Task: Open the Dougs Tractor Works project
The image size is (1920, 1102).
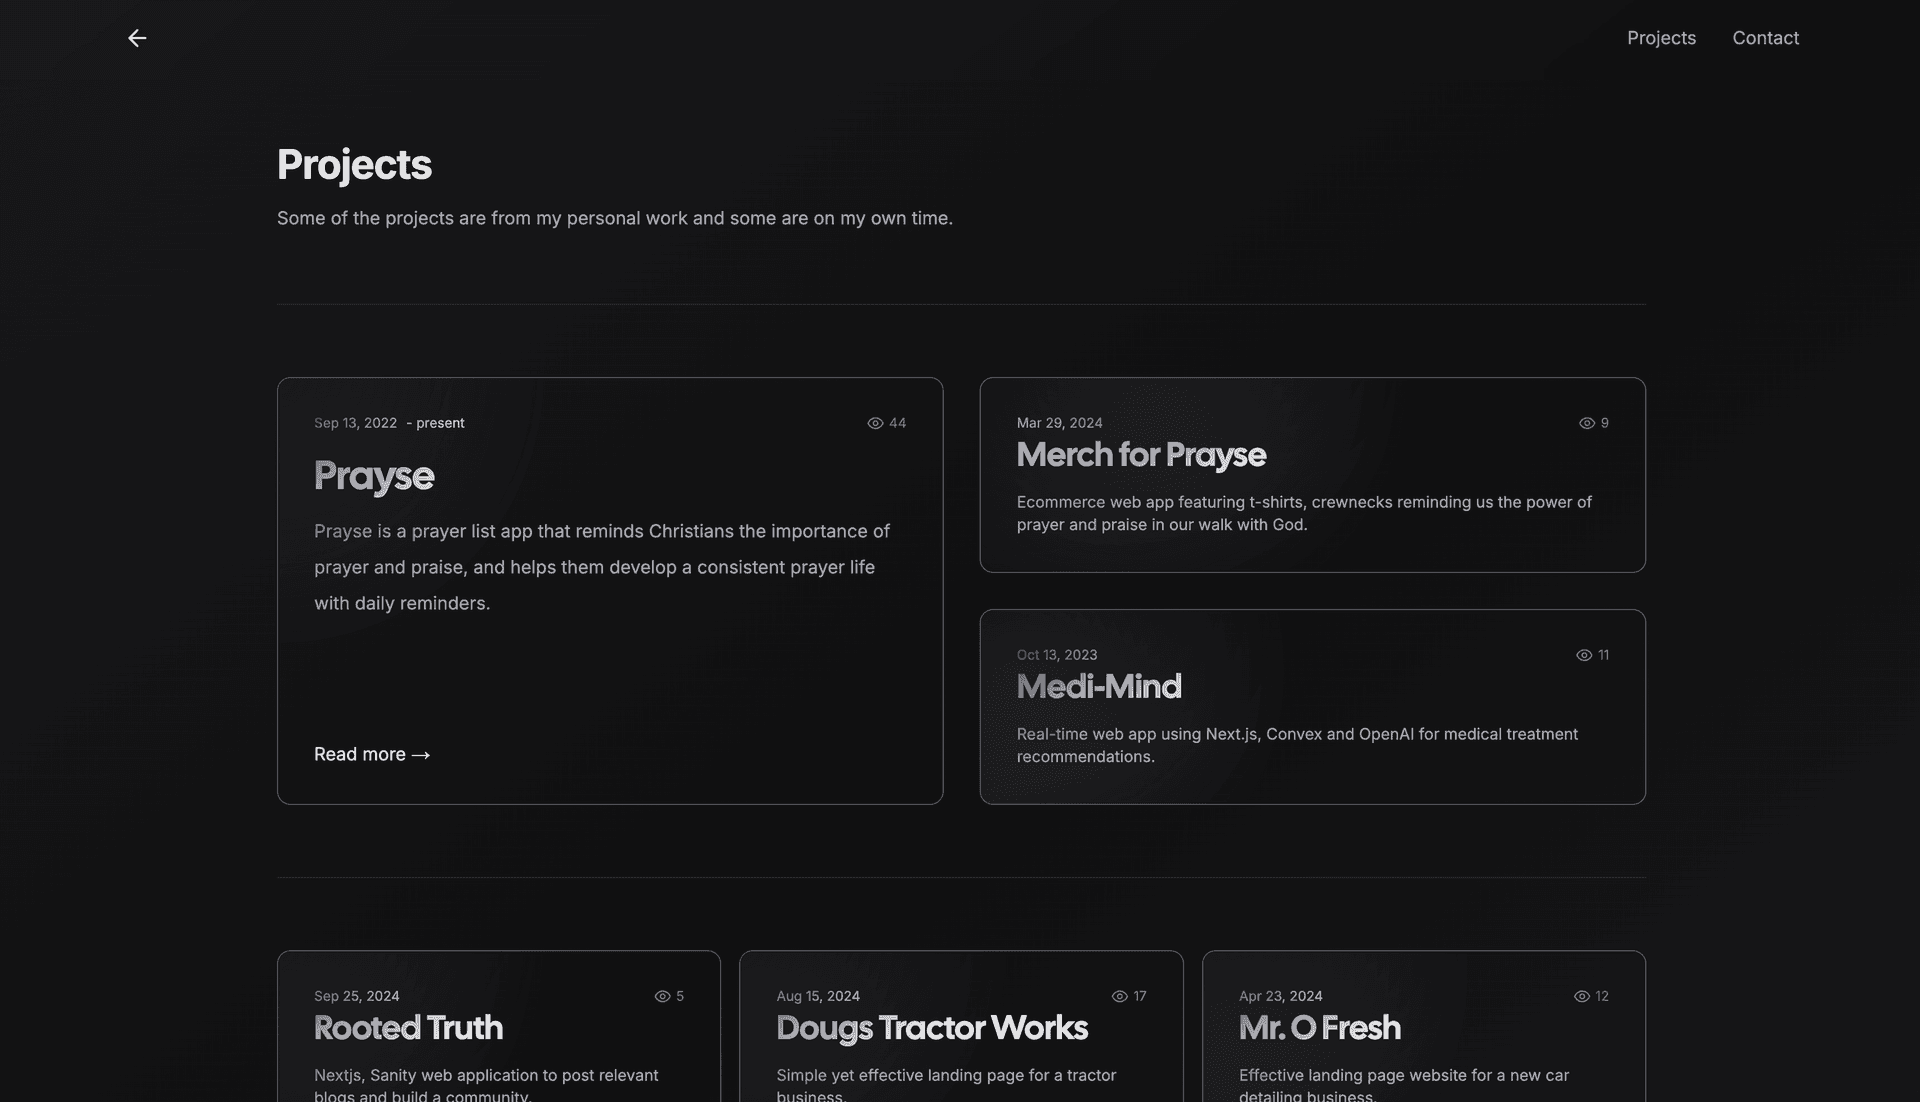Action: (931, 1028)
